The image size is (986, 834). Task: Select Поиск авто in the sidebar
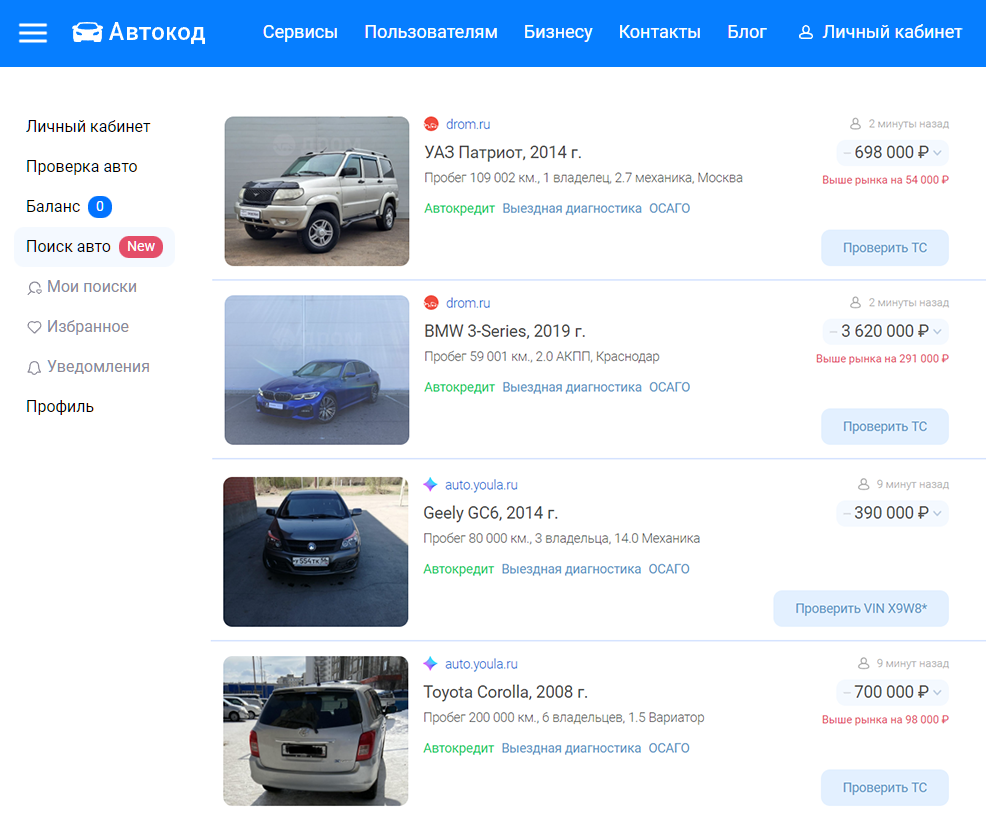[x=94, y=247]
